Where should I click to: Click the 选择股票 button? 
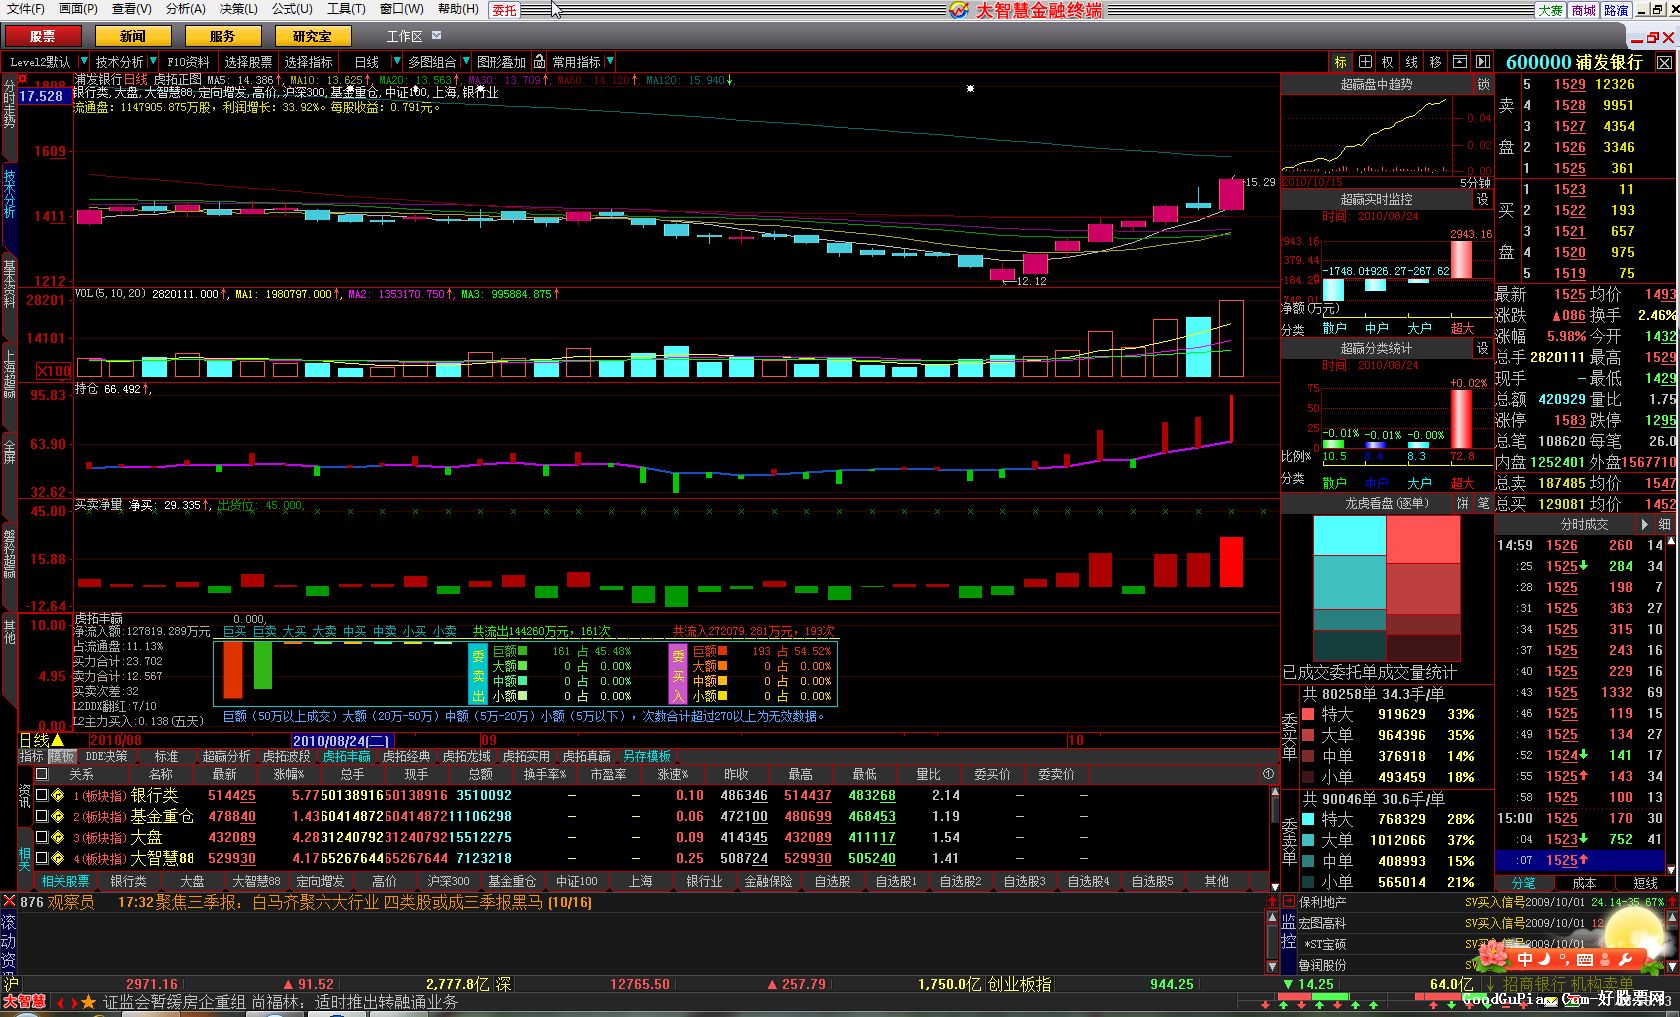(248, 62)
